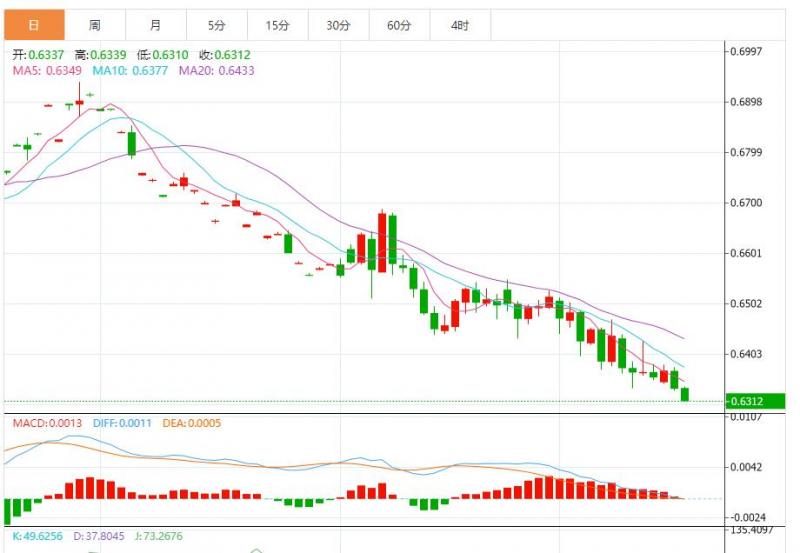The height and width of the screenshot is (553, 800).
Task: Click the 0.6898 price axis label
Action: tap(746, 102)
